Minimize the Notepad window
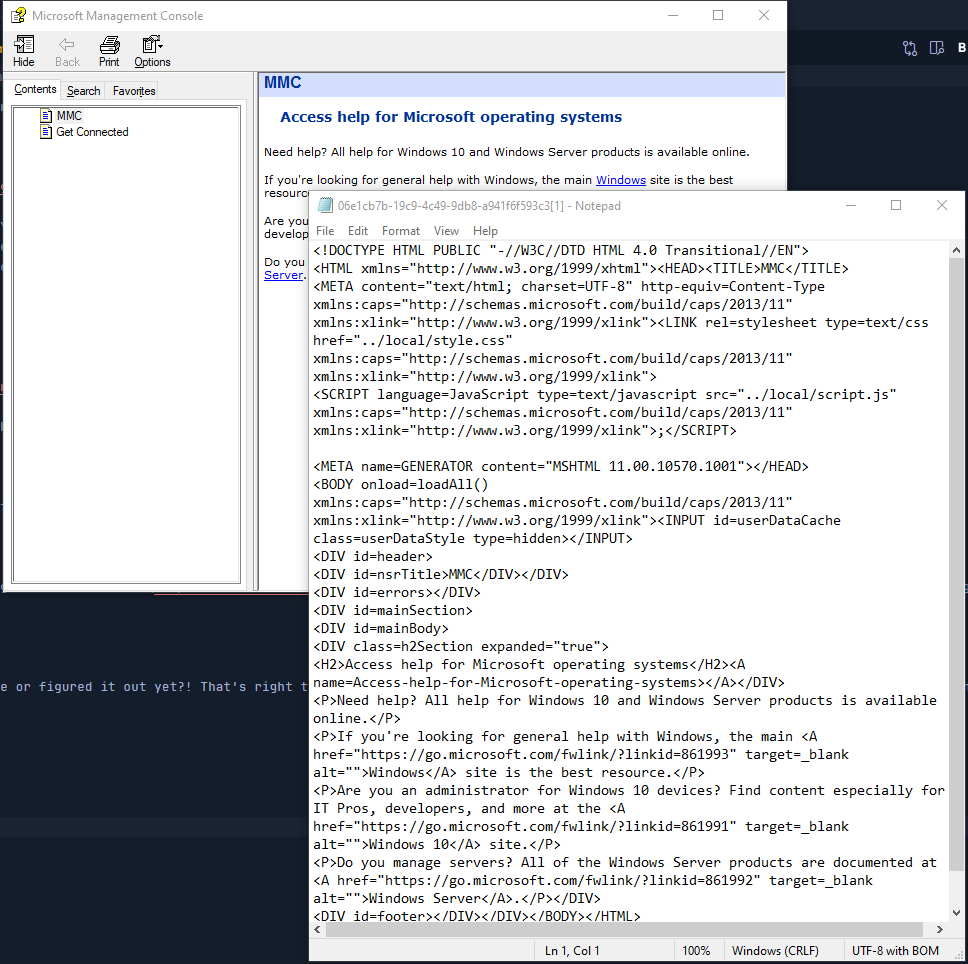The width and height of the screenshot is (968, 964). coord(851,206)
